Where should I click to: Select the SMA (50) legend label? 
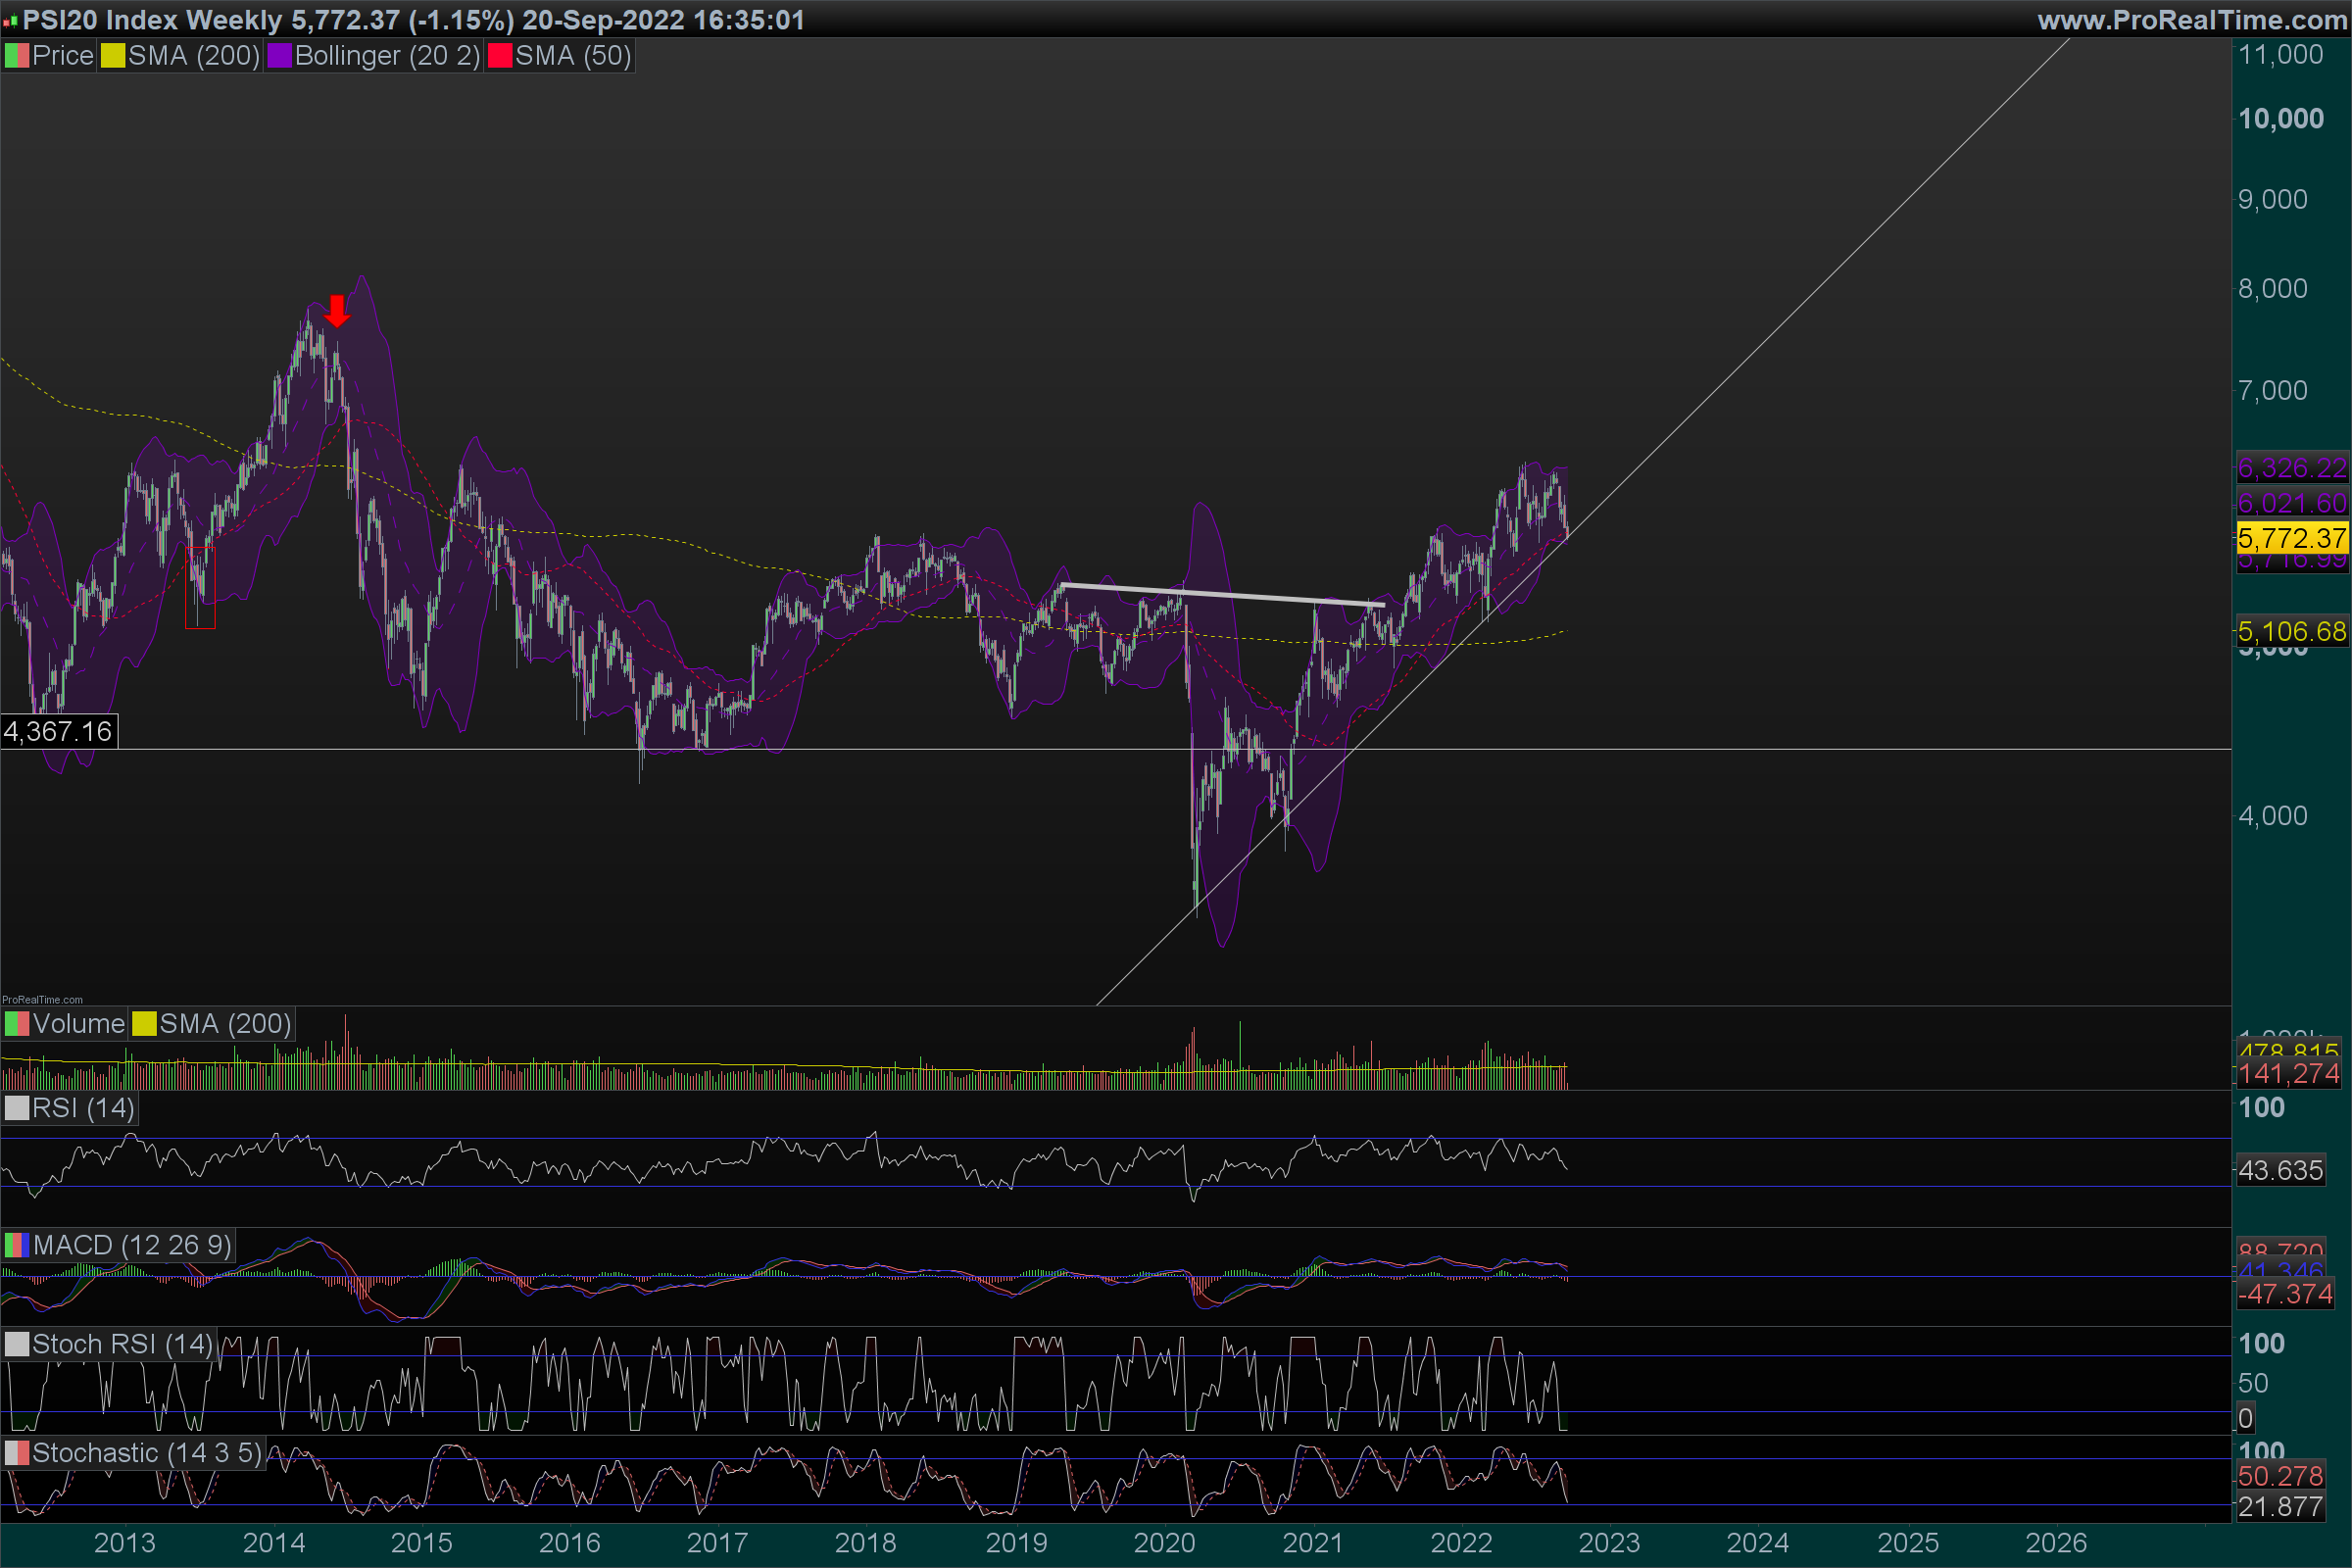point(573,56)
